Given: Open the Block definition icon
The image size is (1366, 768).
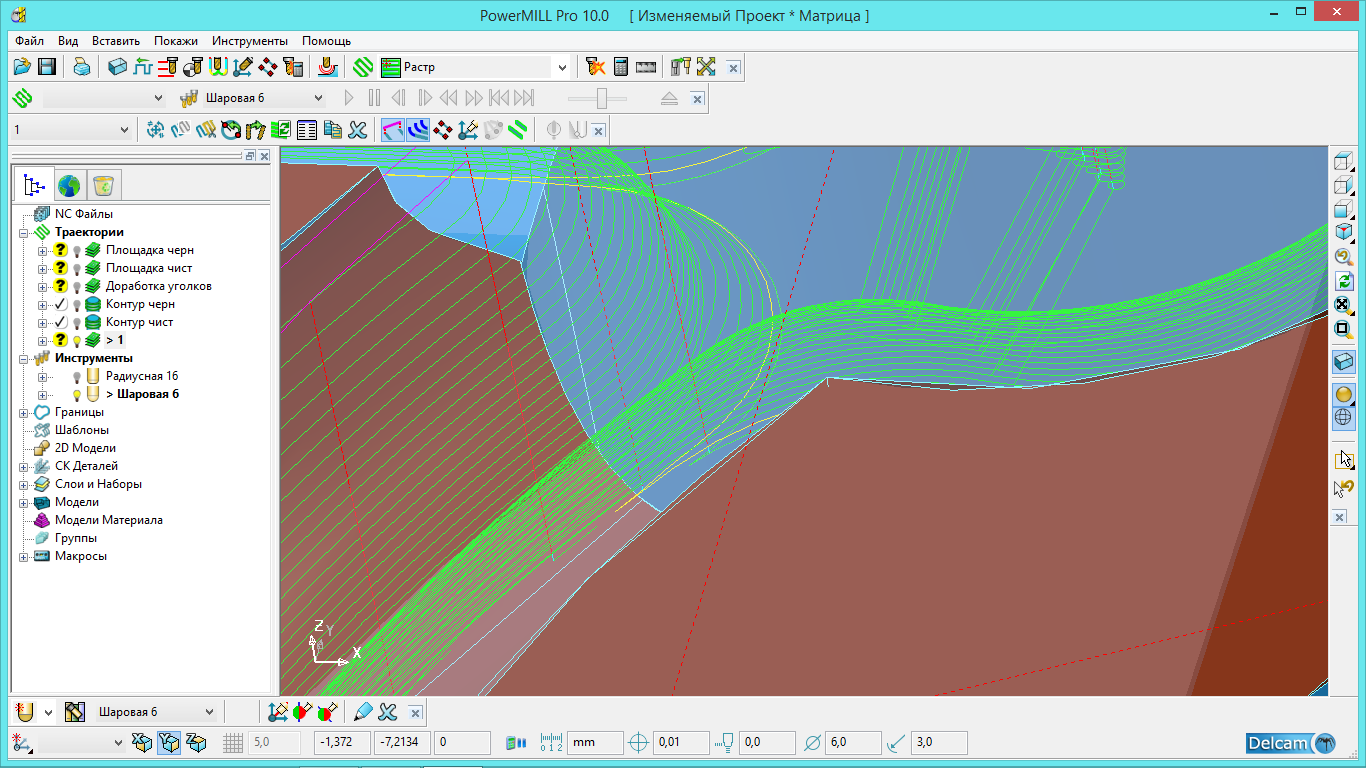Looking at the screenshot, I should pyautogui.click(x=118, y=67).
